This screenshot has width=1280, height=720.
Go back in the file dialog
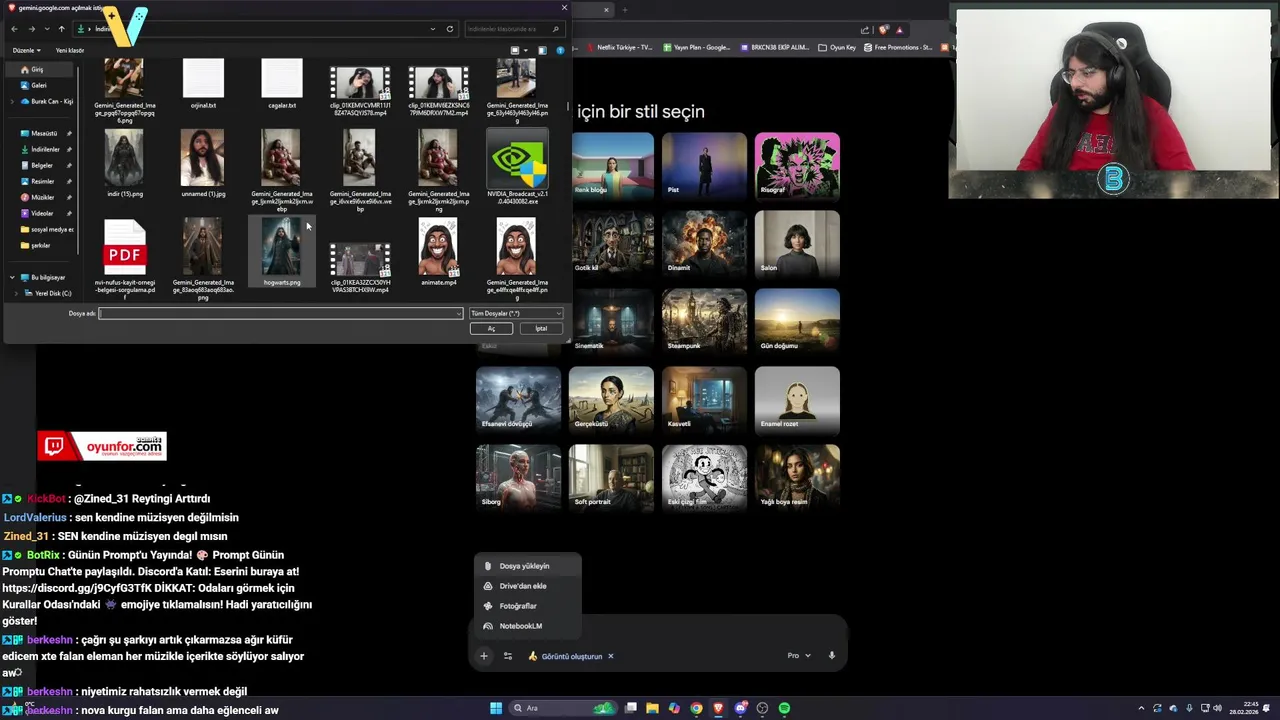pos(14,29)
